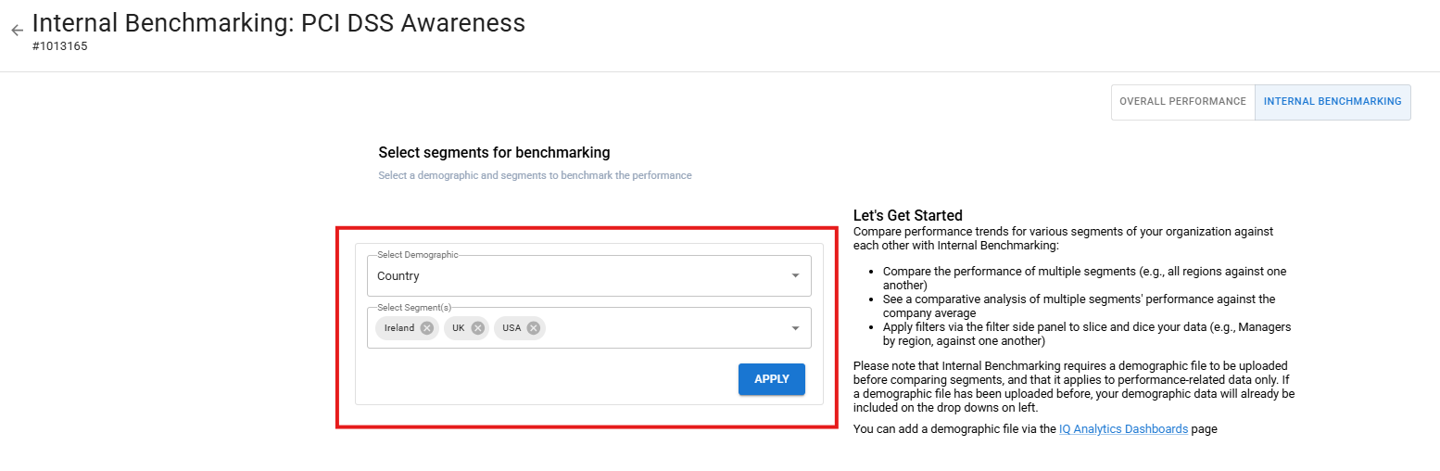Click the ID number #1013165

pos(60,46)
